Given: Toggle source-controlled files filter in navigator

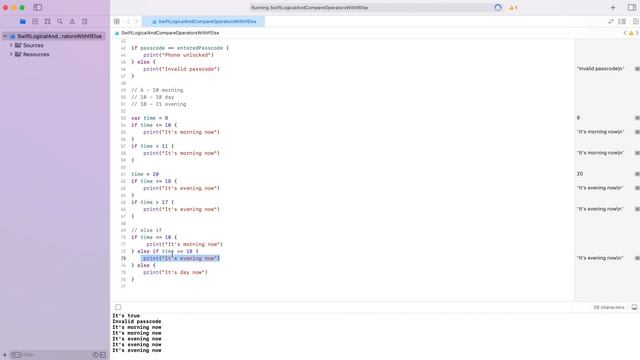Looking at the screenshot, I should [102, 355].
